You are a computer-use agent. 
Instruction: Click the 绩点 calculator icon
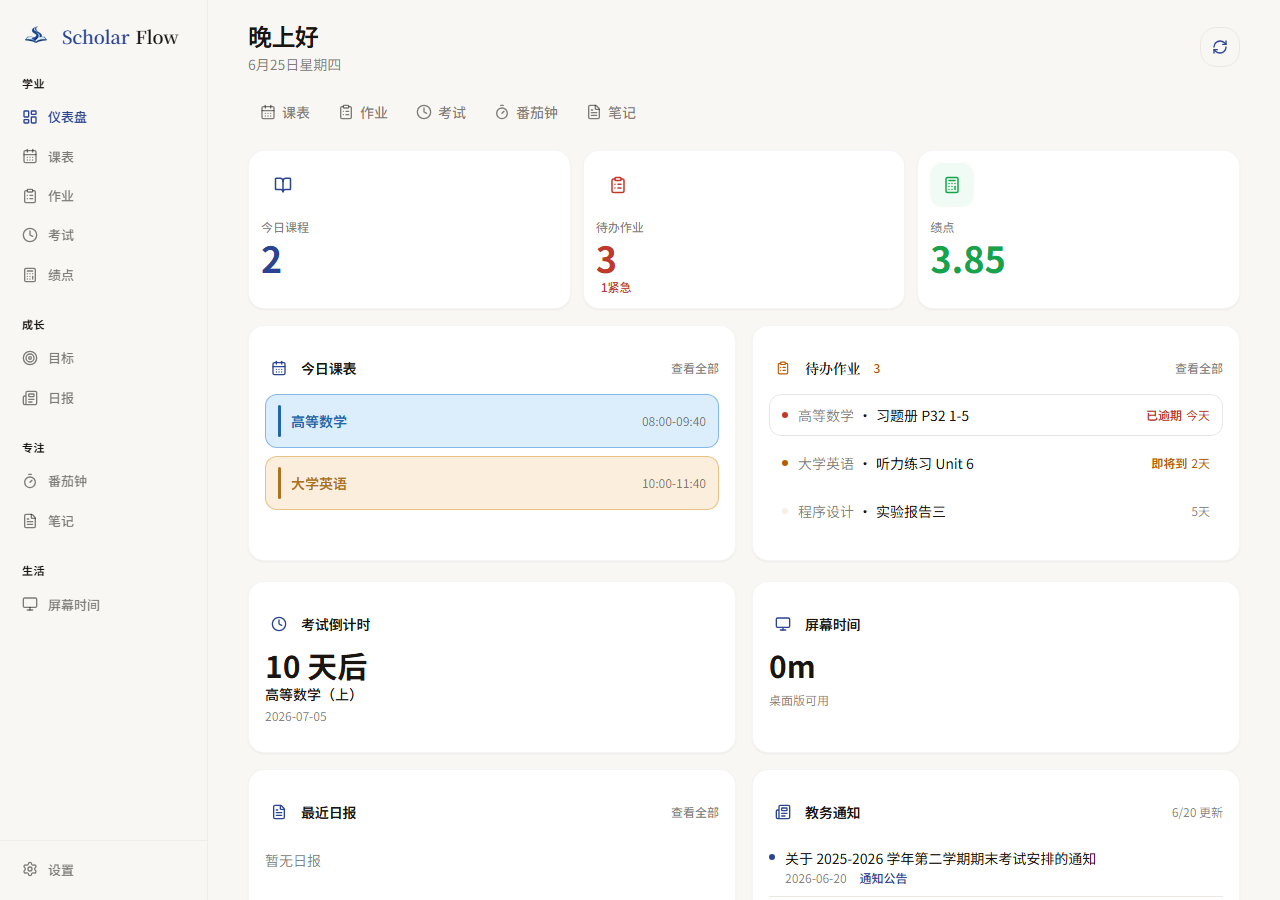[952, 185]
